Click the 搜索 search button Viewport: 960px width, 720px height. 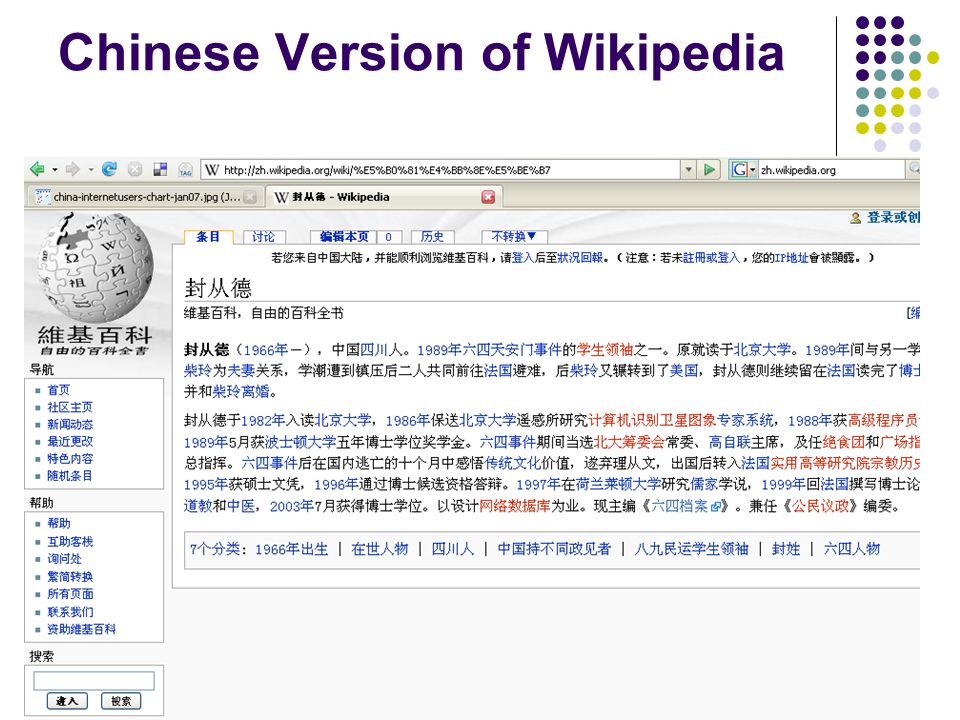pyautogui.click(x=121, y=701)
